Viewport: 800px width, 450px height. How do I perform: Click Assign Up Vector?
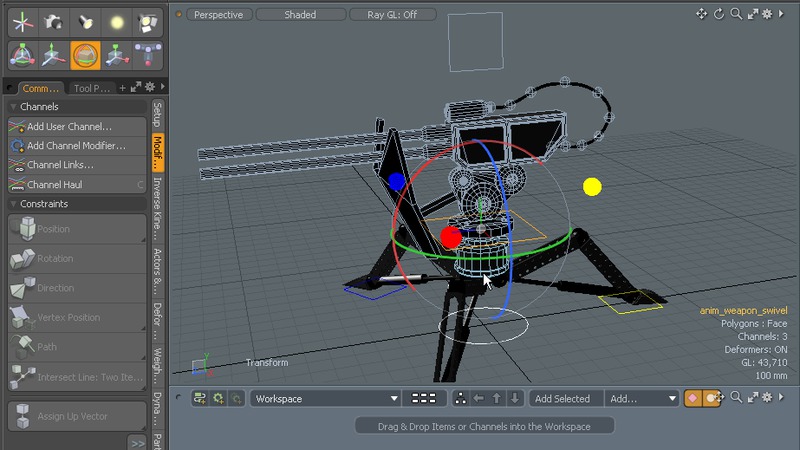point(77,416)
